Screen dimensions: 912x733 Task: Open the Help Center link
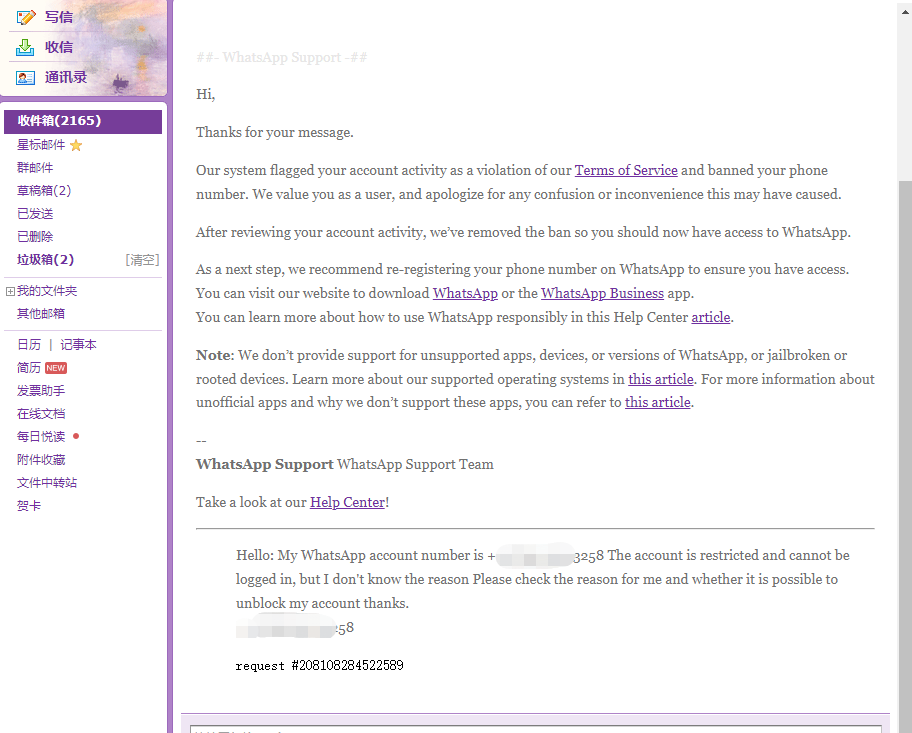(x=347, y=503)
